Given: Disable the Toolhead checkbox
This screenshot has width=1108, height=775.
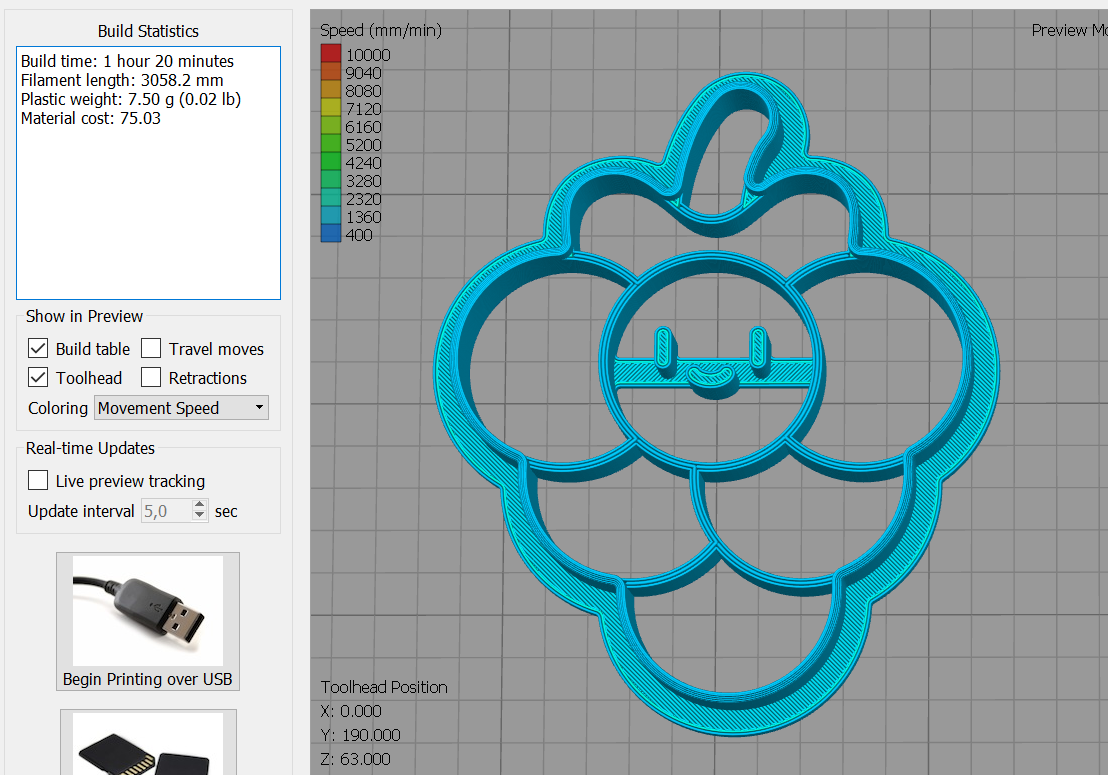Looking at the screenshot, I should (x=38, y=377).
